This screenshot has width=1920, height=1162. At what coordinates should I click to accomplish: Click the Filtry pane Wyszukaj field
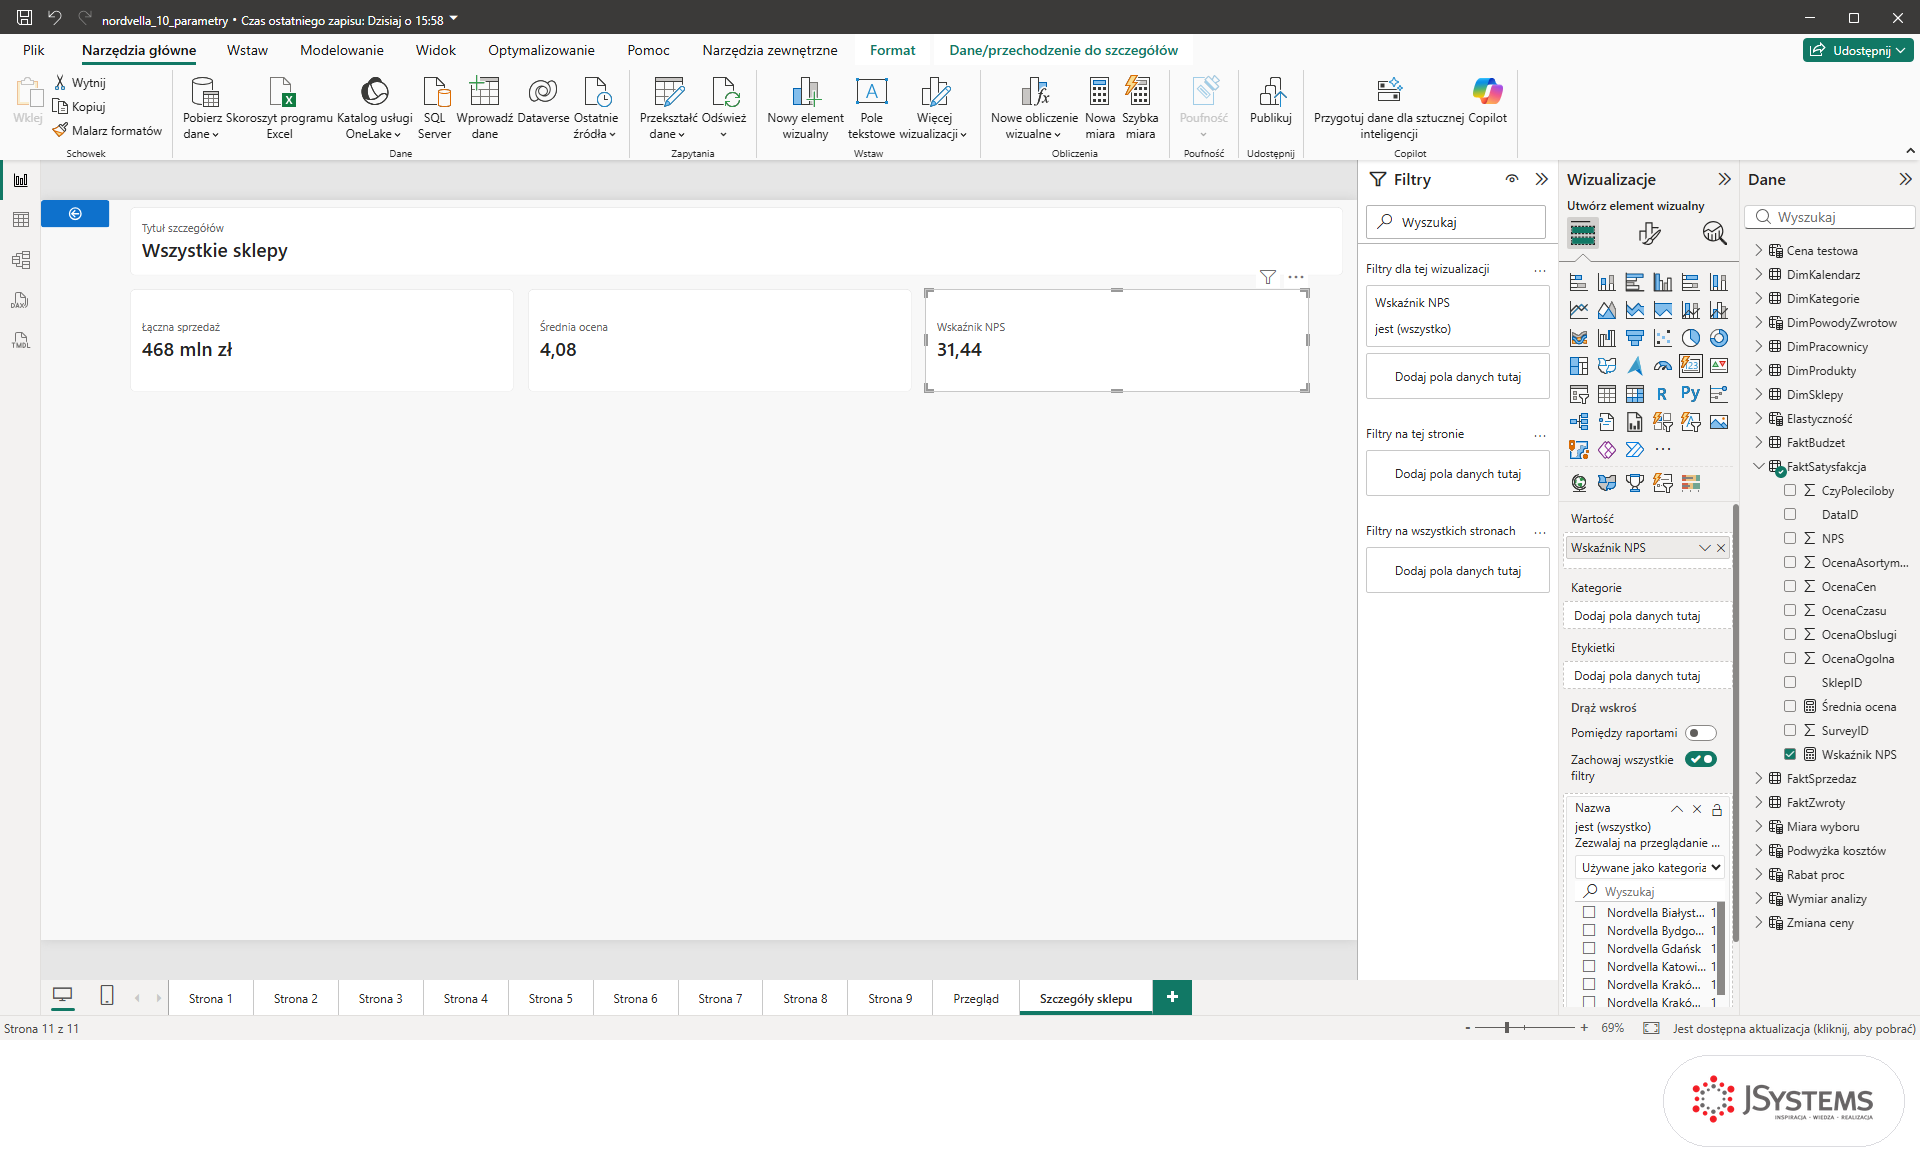(x=1456, y=222)
